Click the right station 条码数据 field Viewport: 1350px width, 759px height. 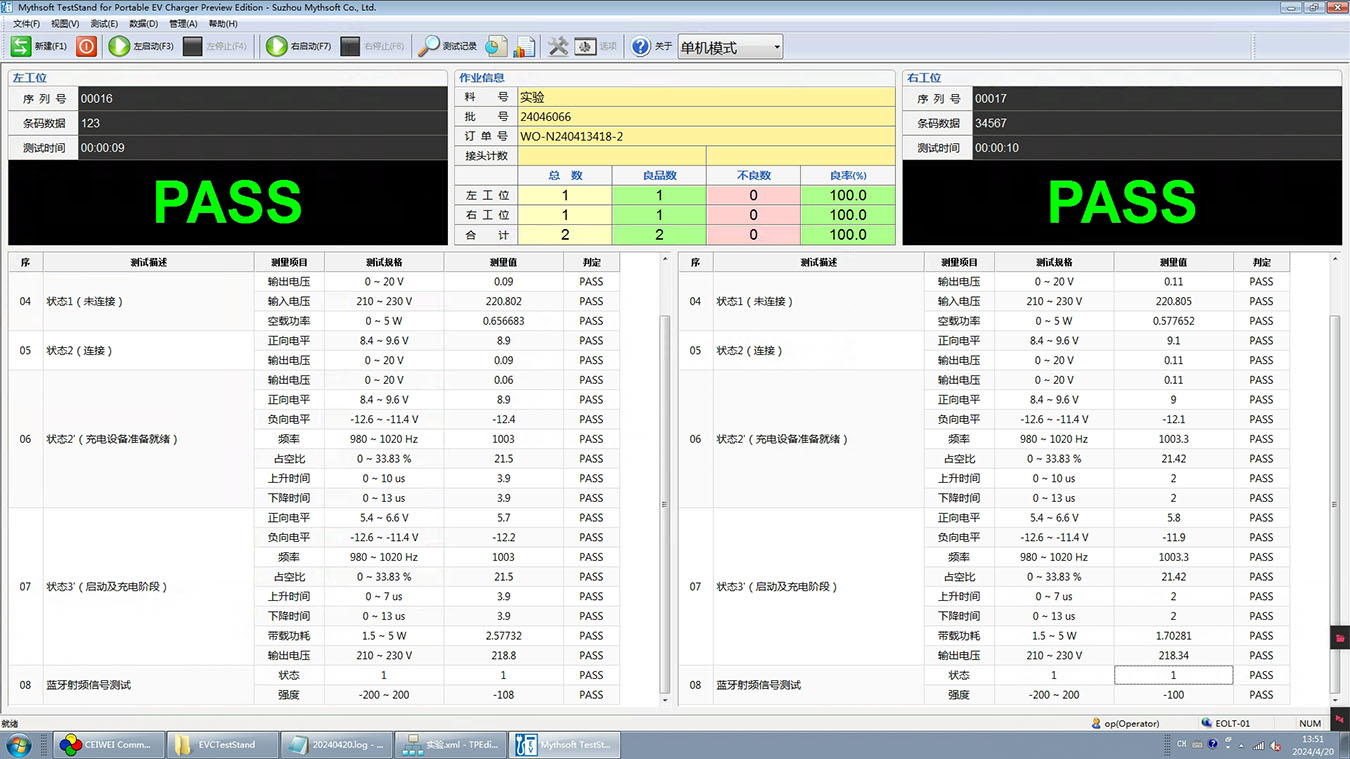(1155, 123)
